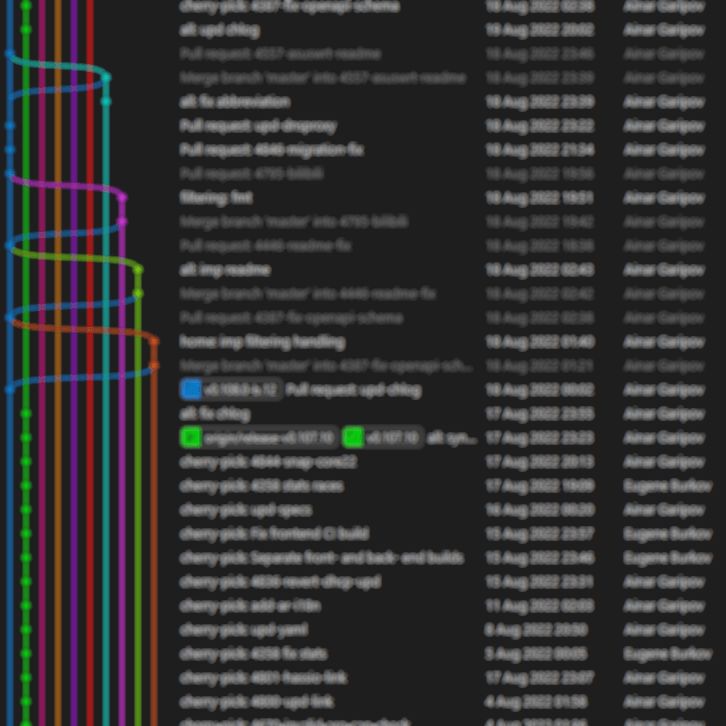
Task: Select 'Merge branch master into 4337-asusrt-readme' commit
Action: (x=323, y=78)
